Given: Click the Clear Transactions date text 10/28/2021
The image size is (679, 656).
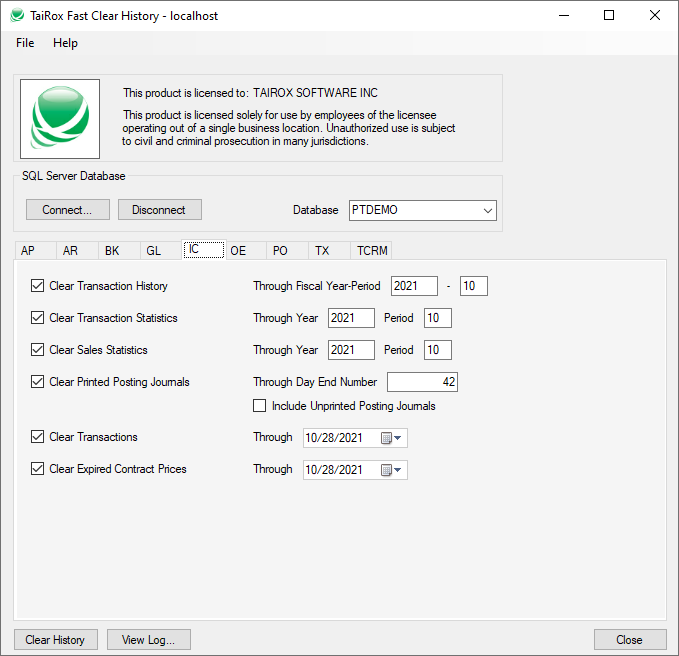Looking at the screenshot, I should pos(334,438).
